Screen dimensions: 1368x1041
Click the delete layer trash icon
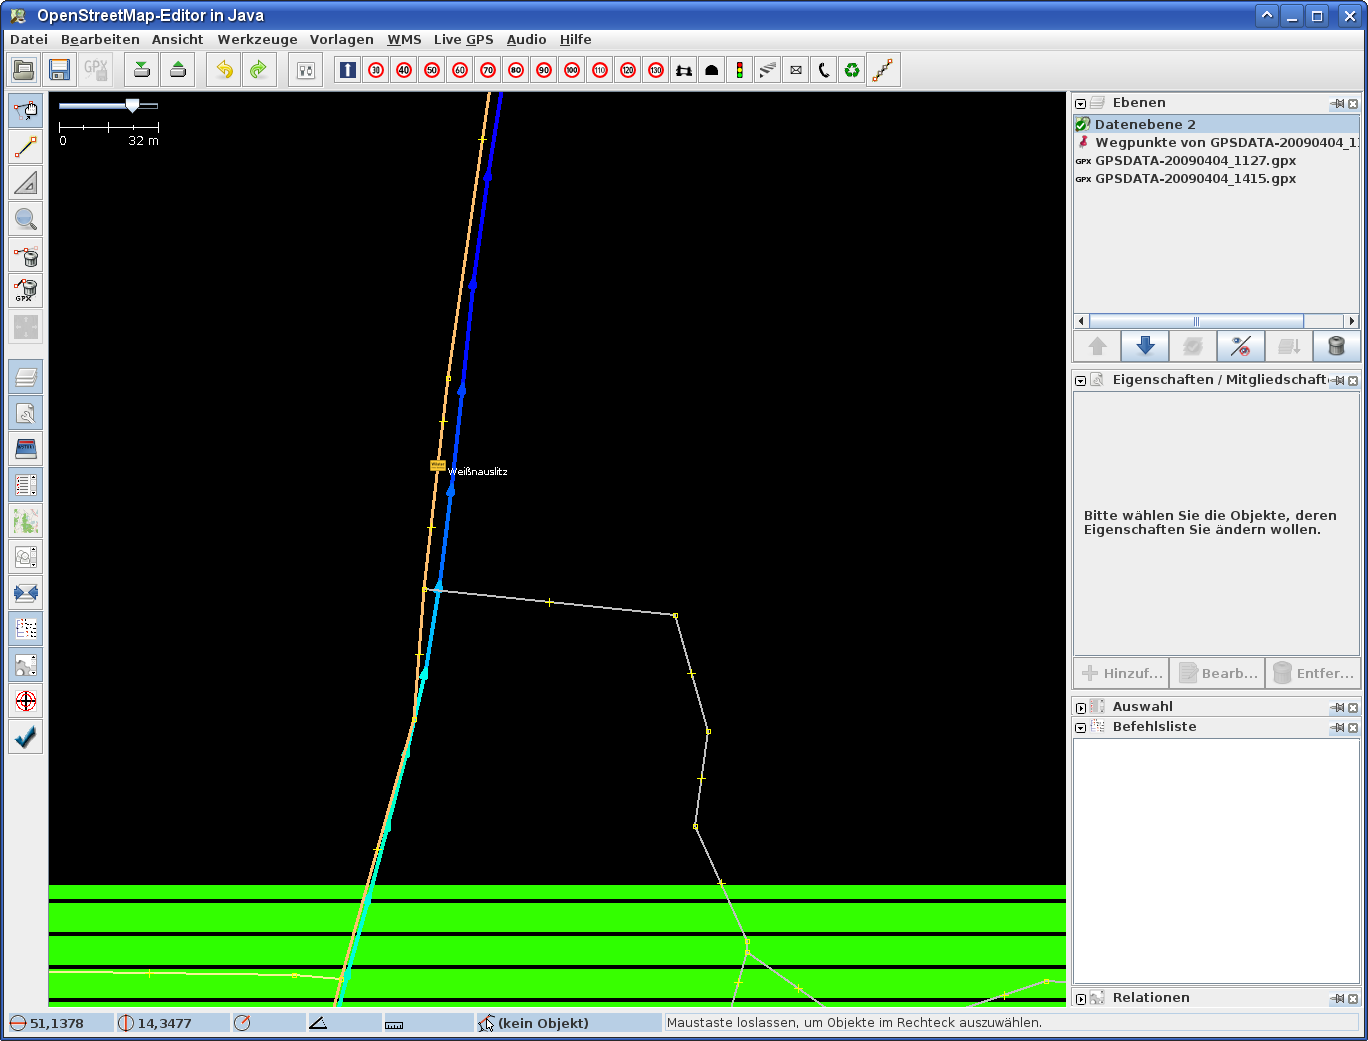[x=1336, y=346]
